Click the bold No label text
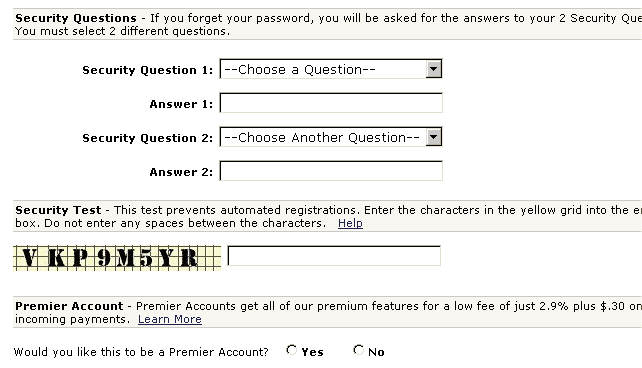The height and width of the screenshot is (368, 642). (x=376, y=352)
